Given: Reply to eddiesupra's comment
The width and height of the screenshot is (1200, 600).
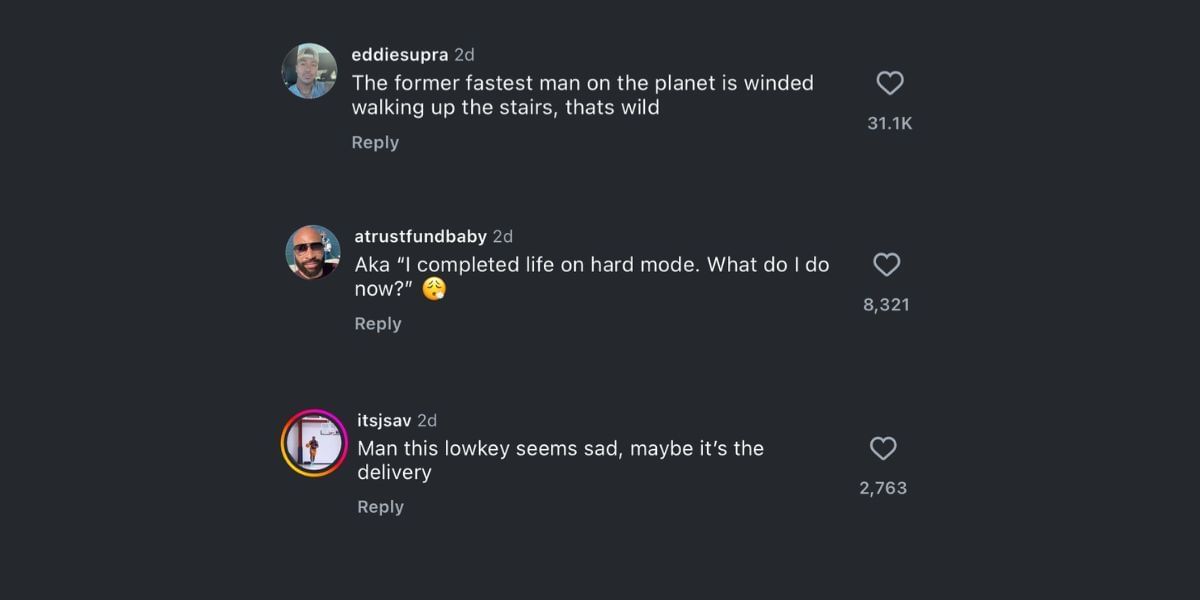Looking at the screenshot, I should pos(375,142).
